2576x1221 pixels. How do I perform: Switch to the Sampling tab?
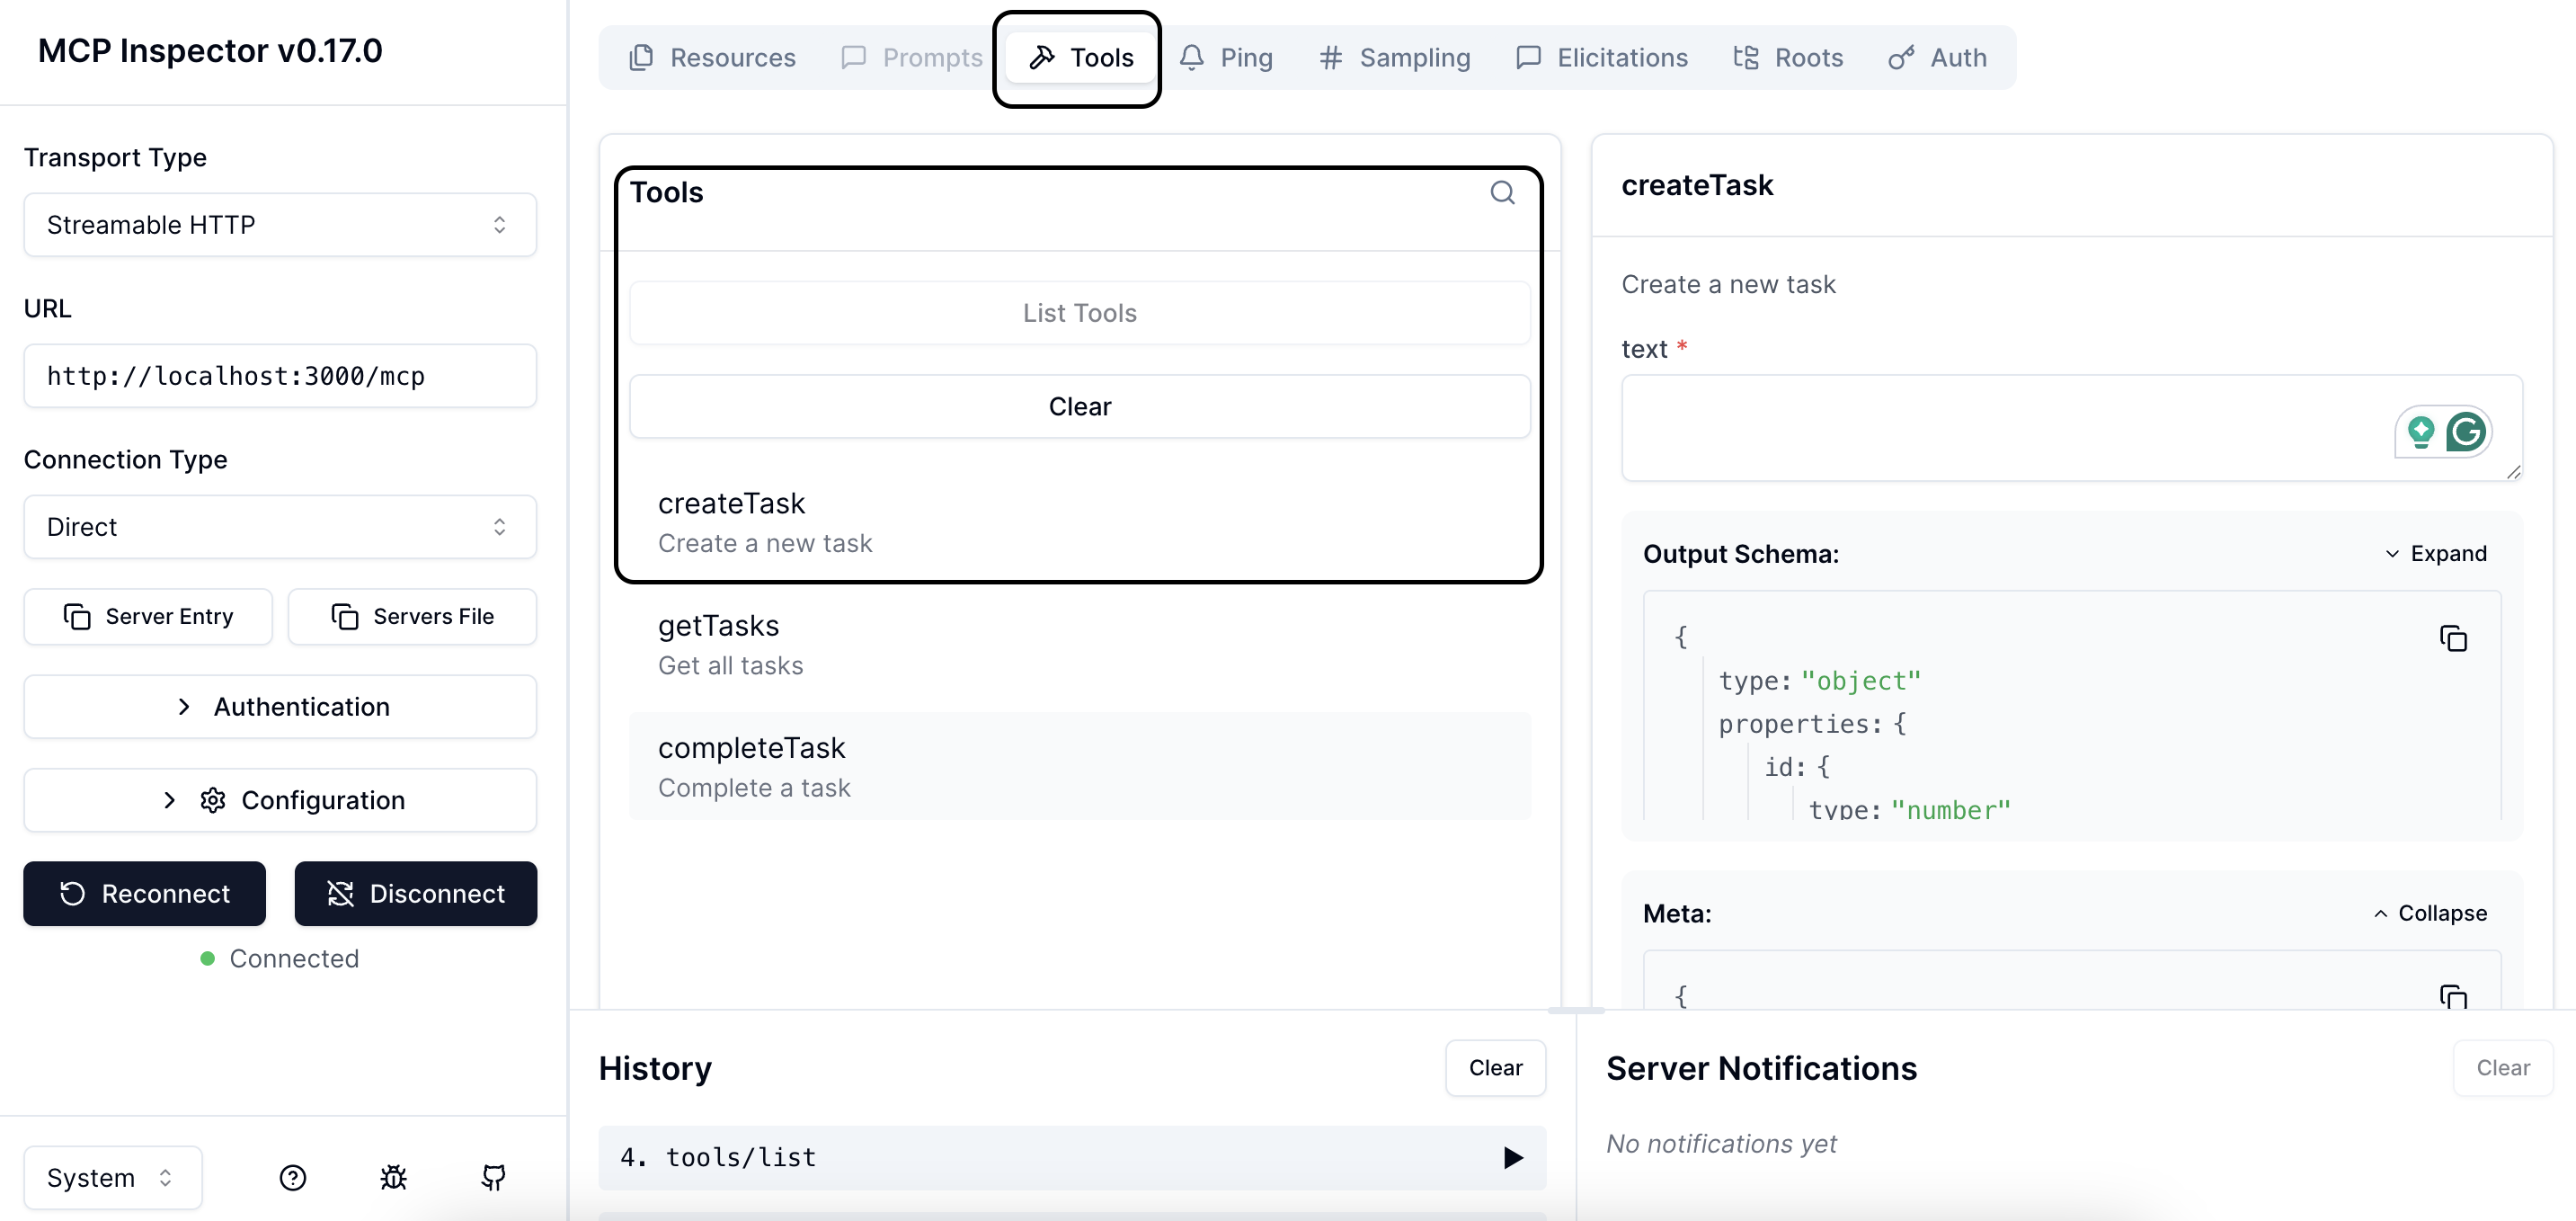click(1394, 58)
